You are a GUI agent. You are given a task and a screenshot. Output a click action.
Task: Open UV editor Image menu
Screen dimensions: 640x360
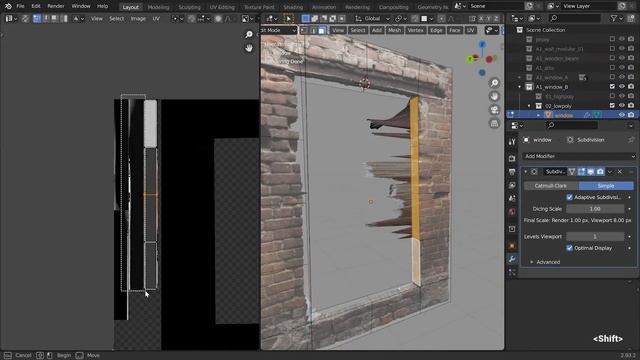point(138,18)
